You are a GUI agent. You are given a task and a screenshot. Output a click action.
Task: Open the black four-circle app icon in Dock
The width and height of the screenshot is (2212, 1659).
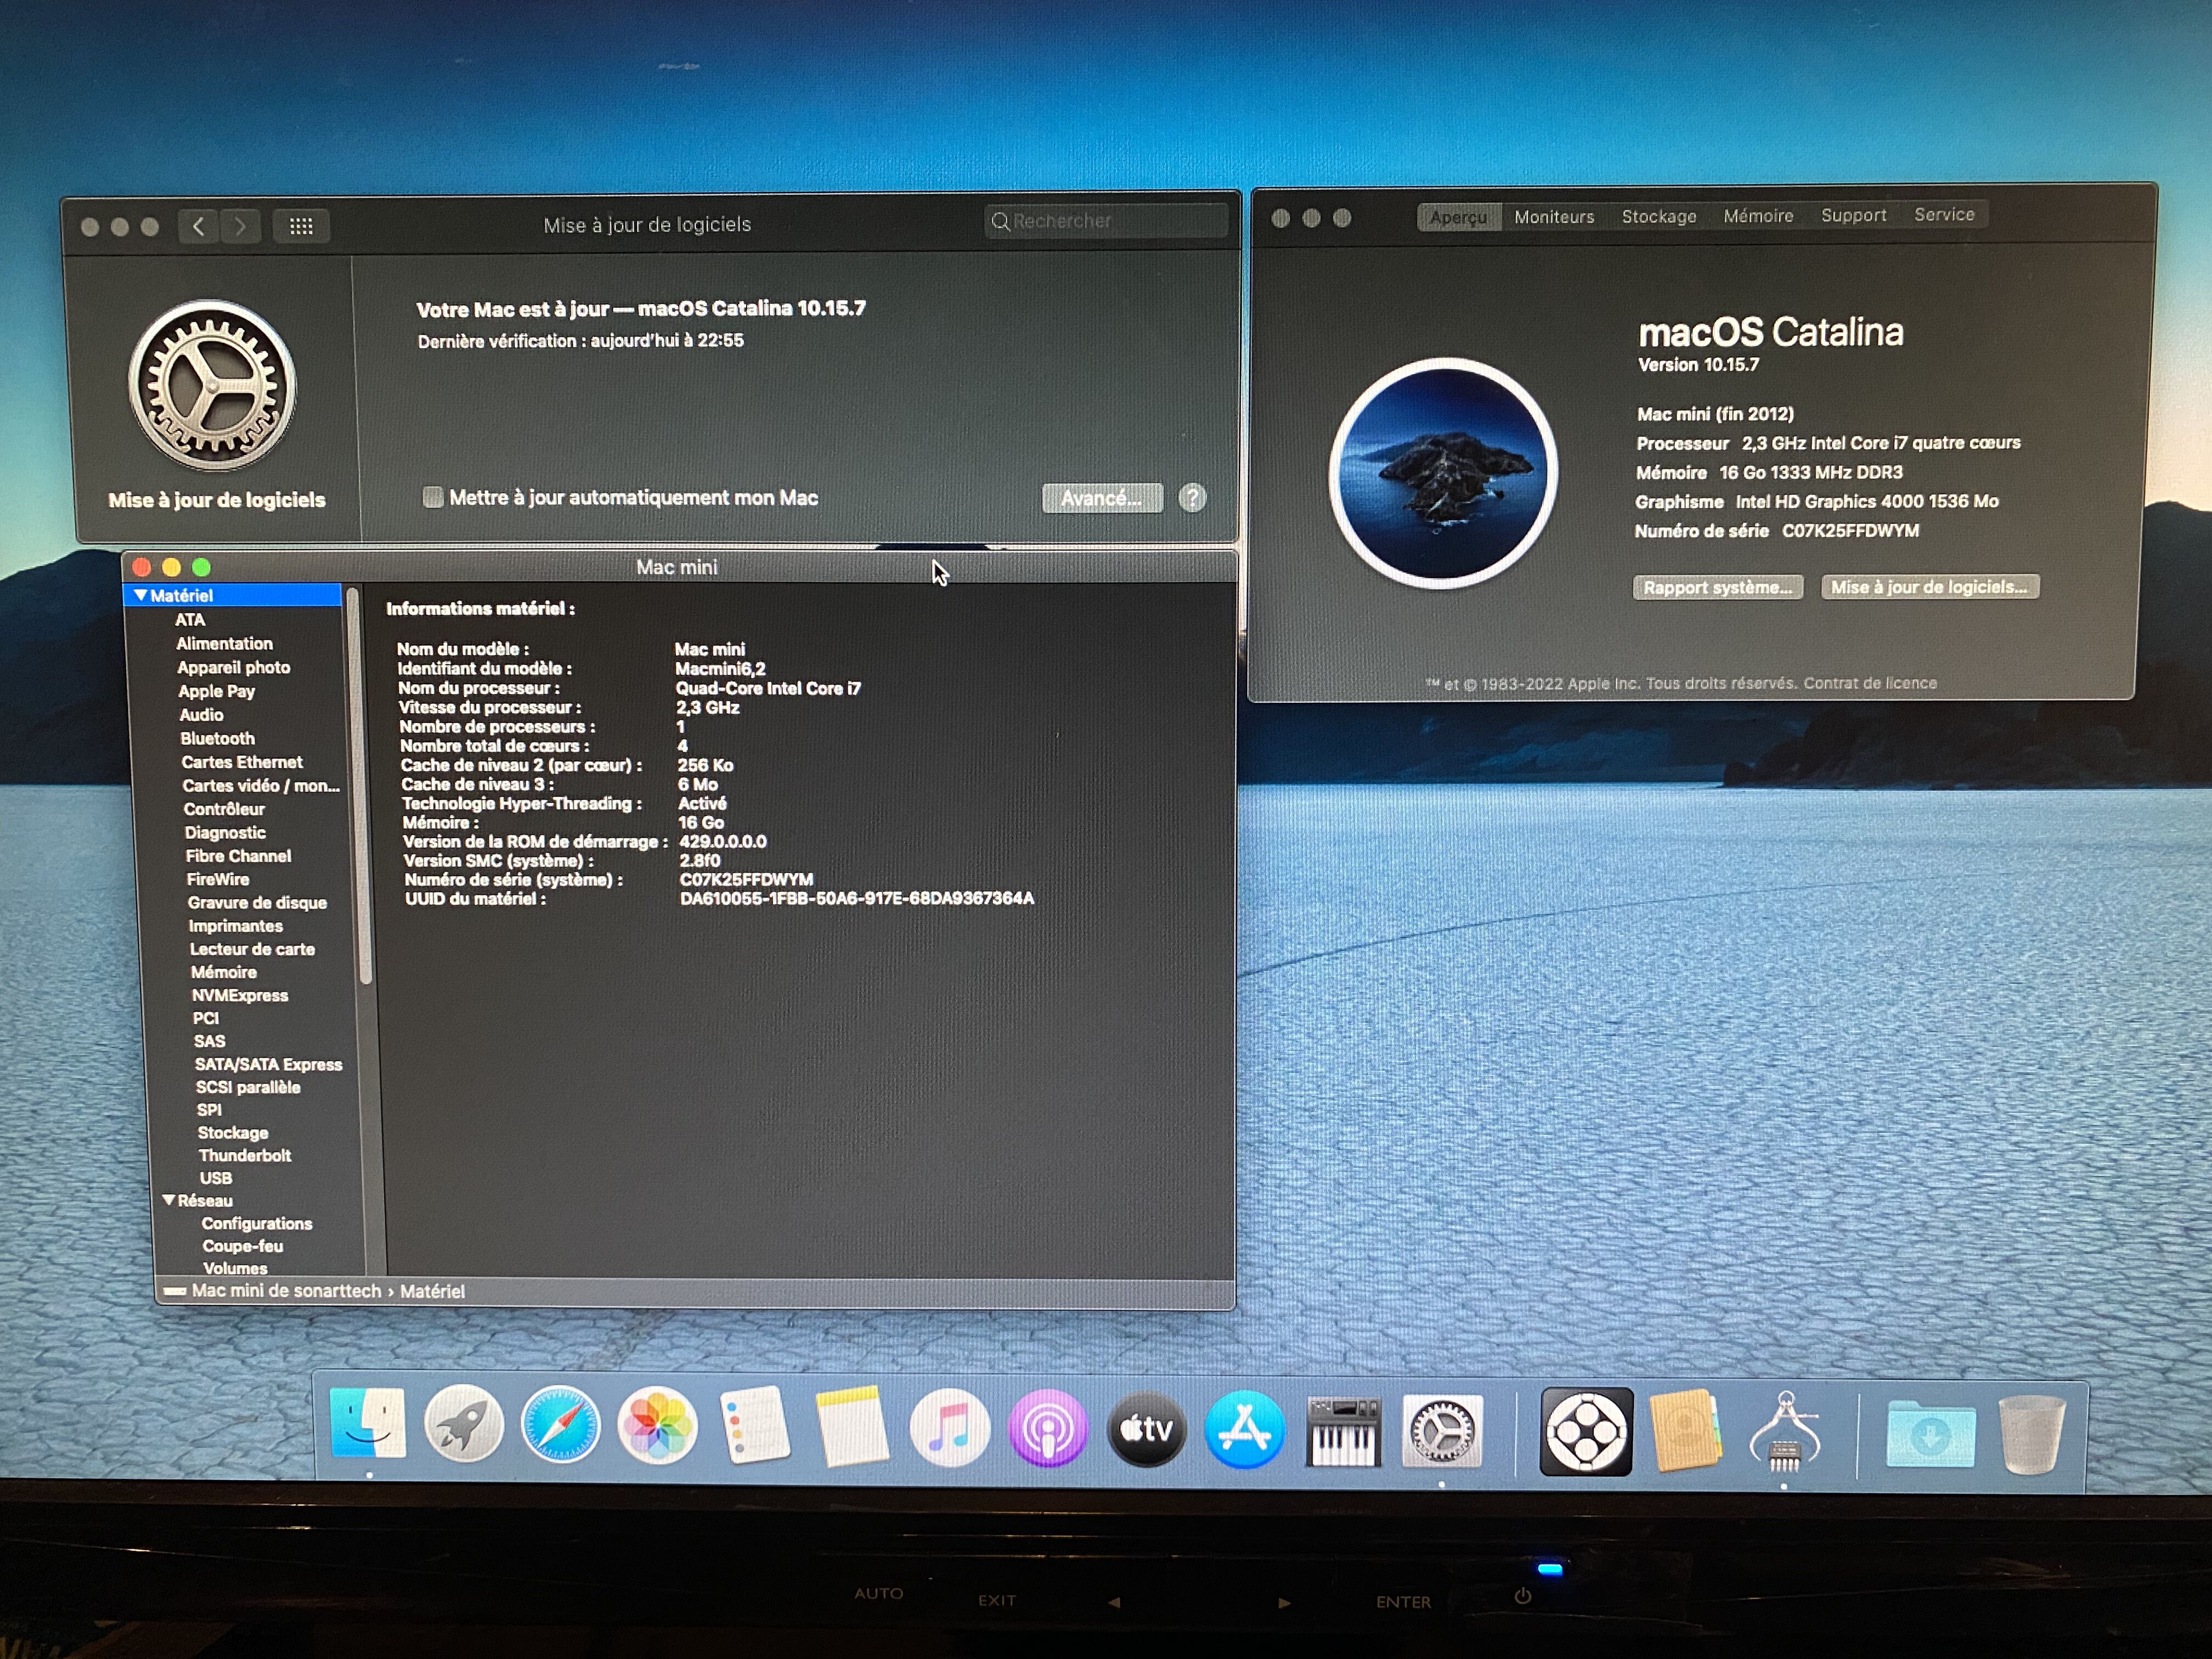[x=1586, y=1432]
